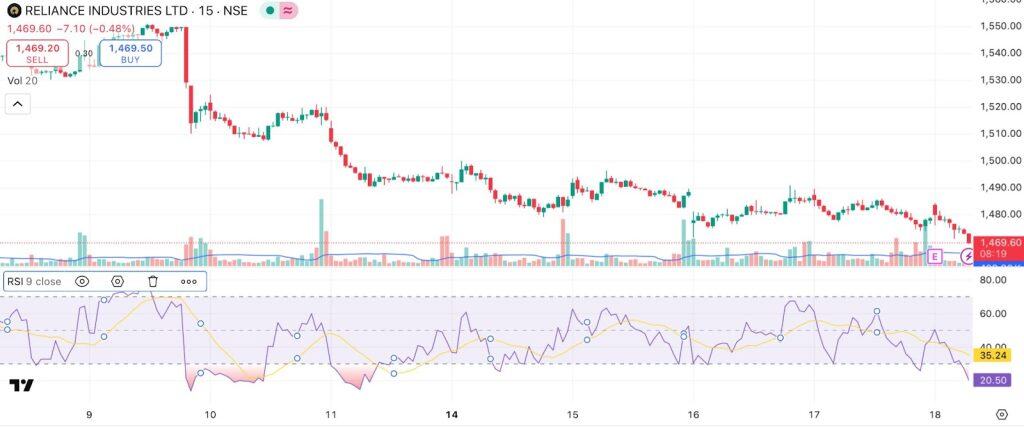The image size is (1024, 427).
Task: Click the 1,550.00 price axis label
Action: click(1000, 25)
